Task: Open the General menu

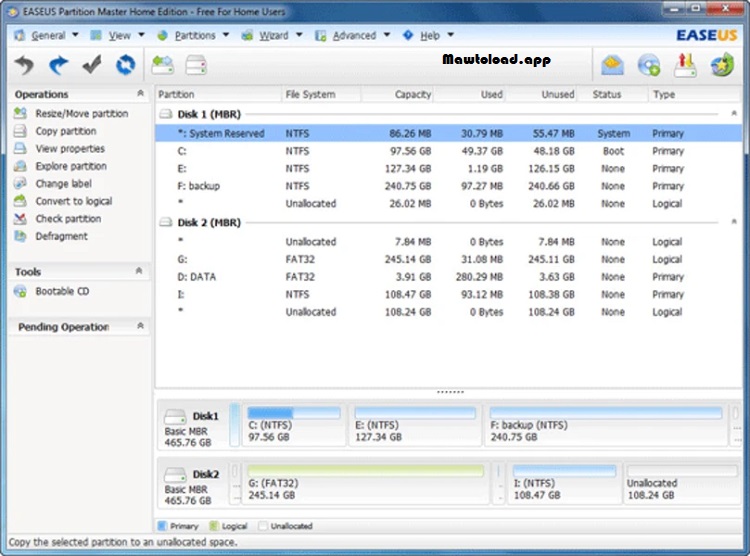Action: coord(47,35)
